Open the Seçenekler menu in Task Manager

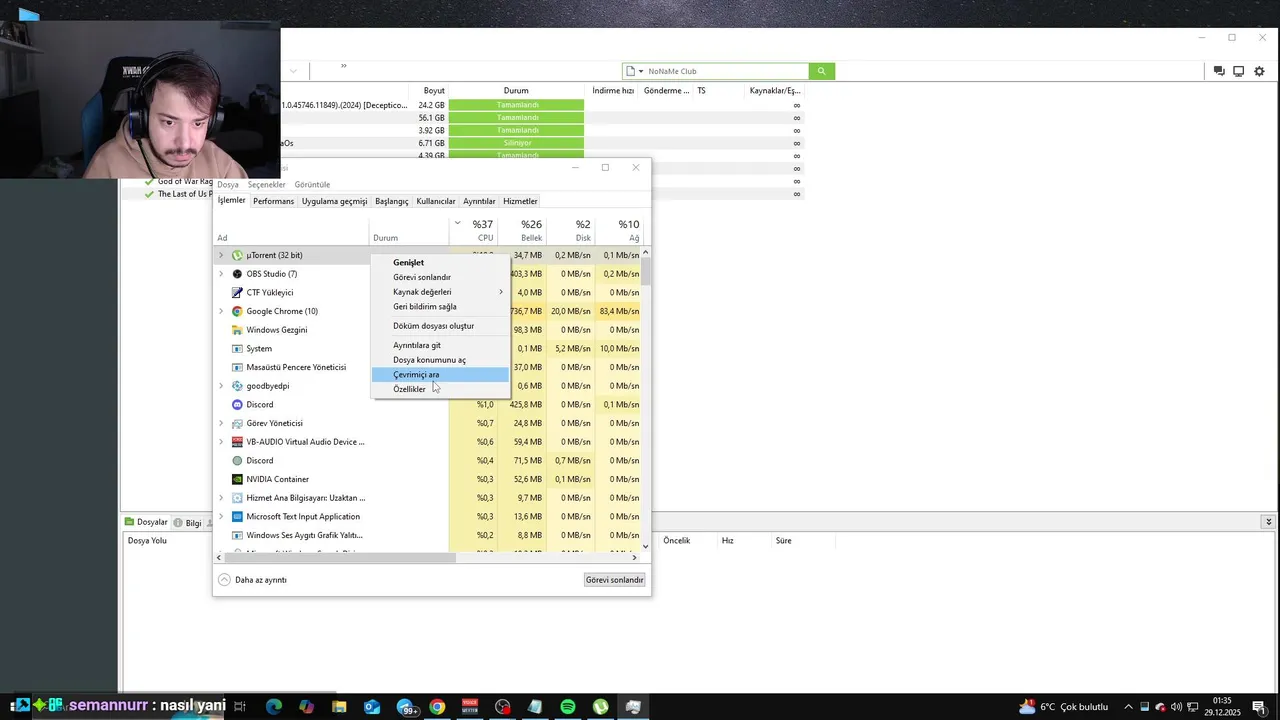[x=266, y=184]
